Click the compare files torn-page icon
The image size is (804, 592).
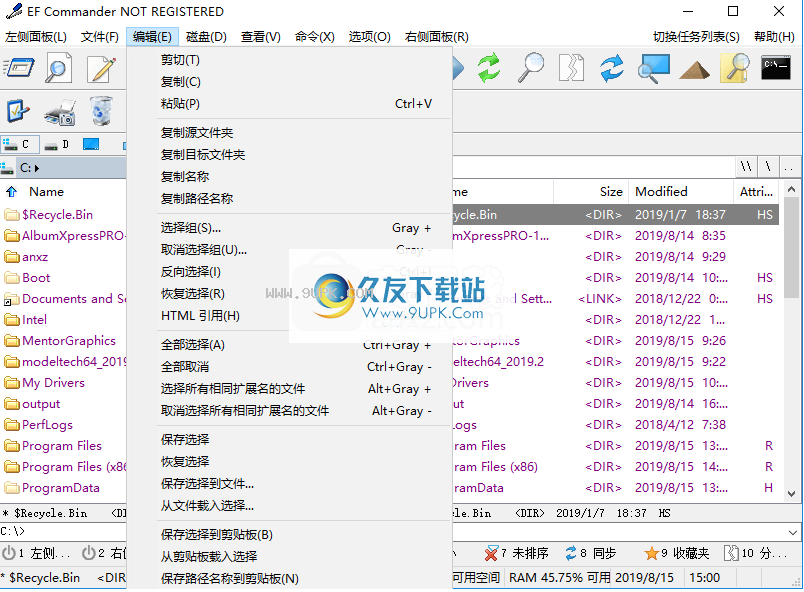[571, 67]
